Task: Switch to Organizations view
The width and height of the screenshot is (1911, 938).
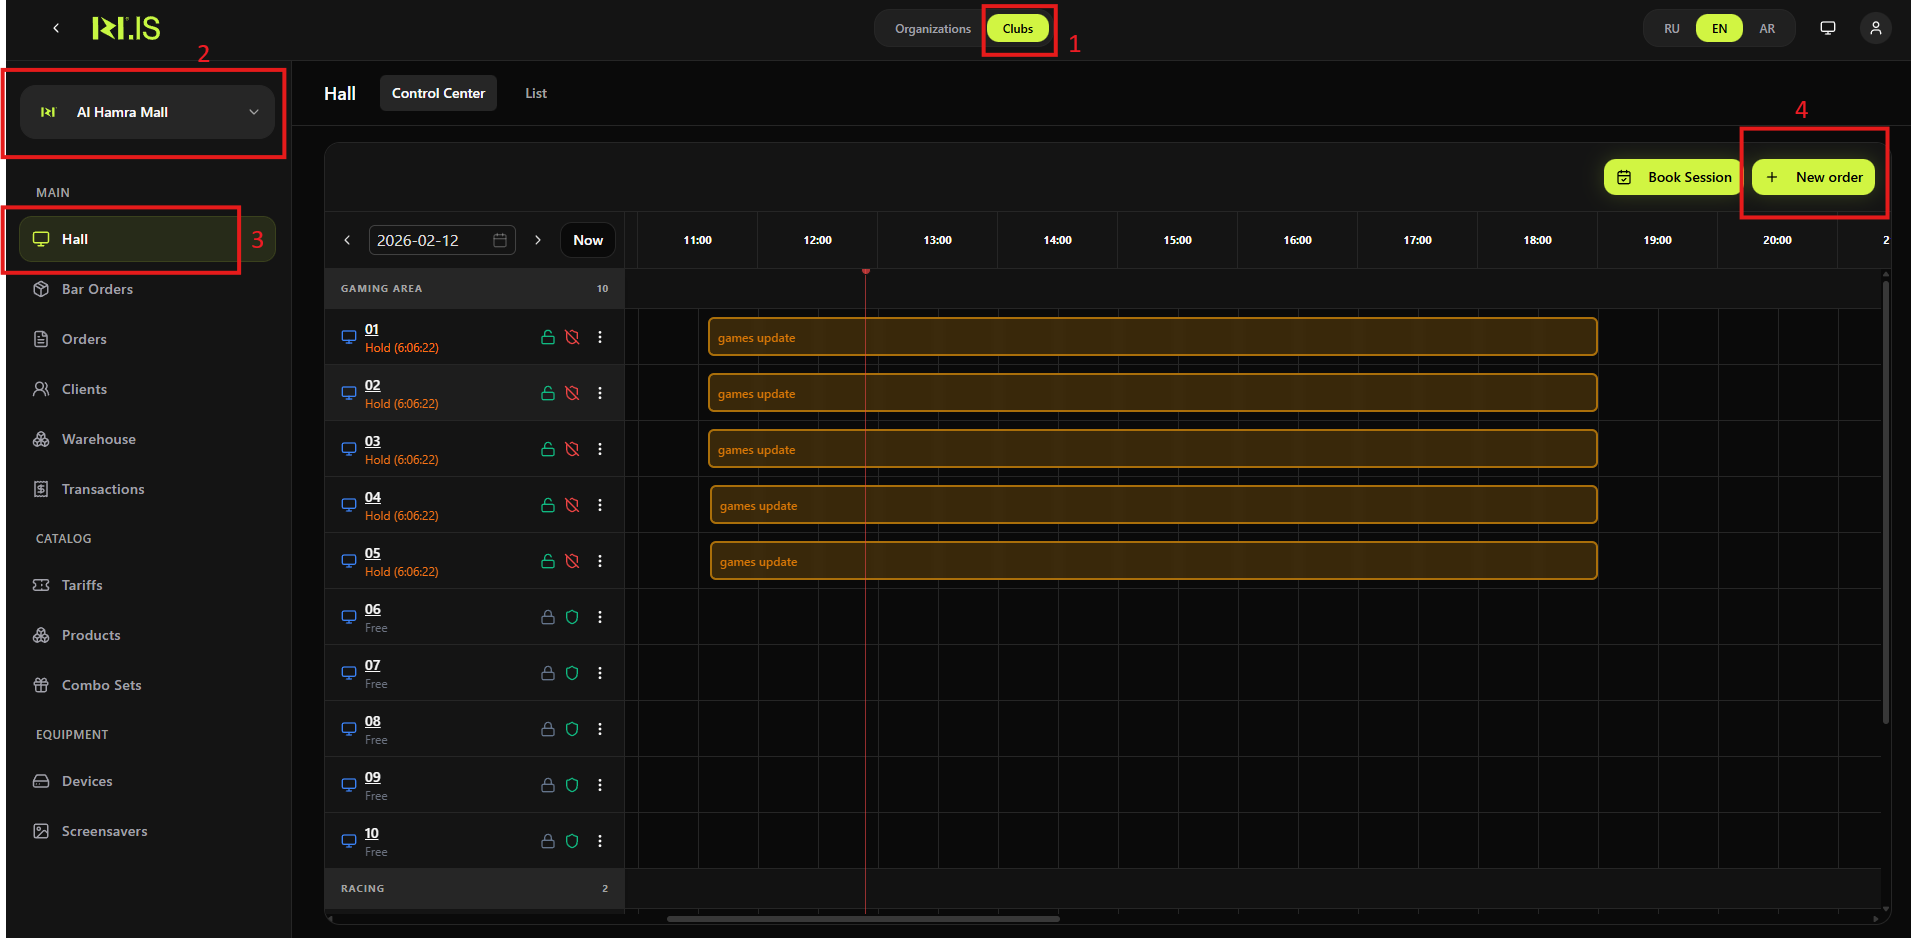Action: 932,28
